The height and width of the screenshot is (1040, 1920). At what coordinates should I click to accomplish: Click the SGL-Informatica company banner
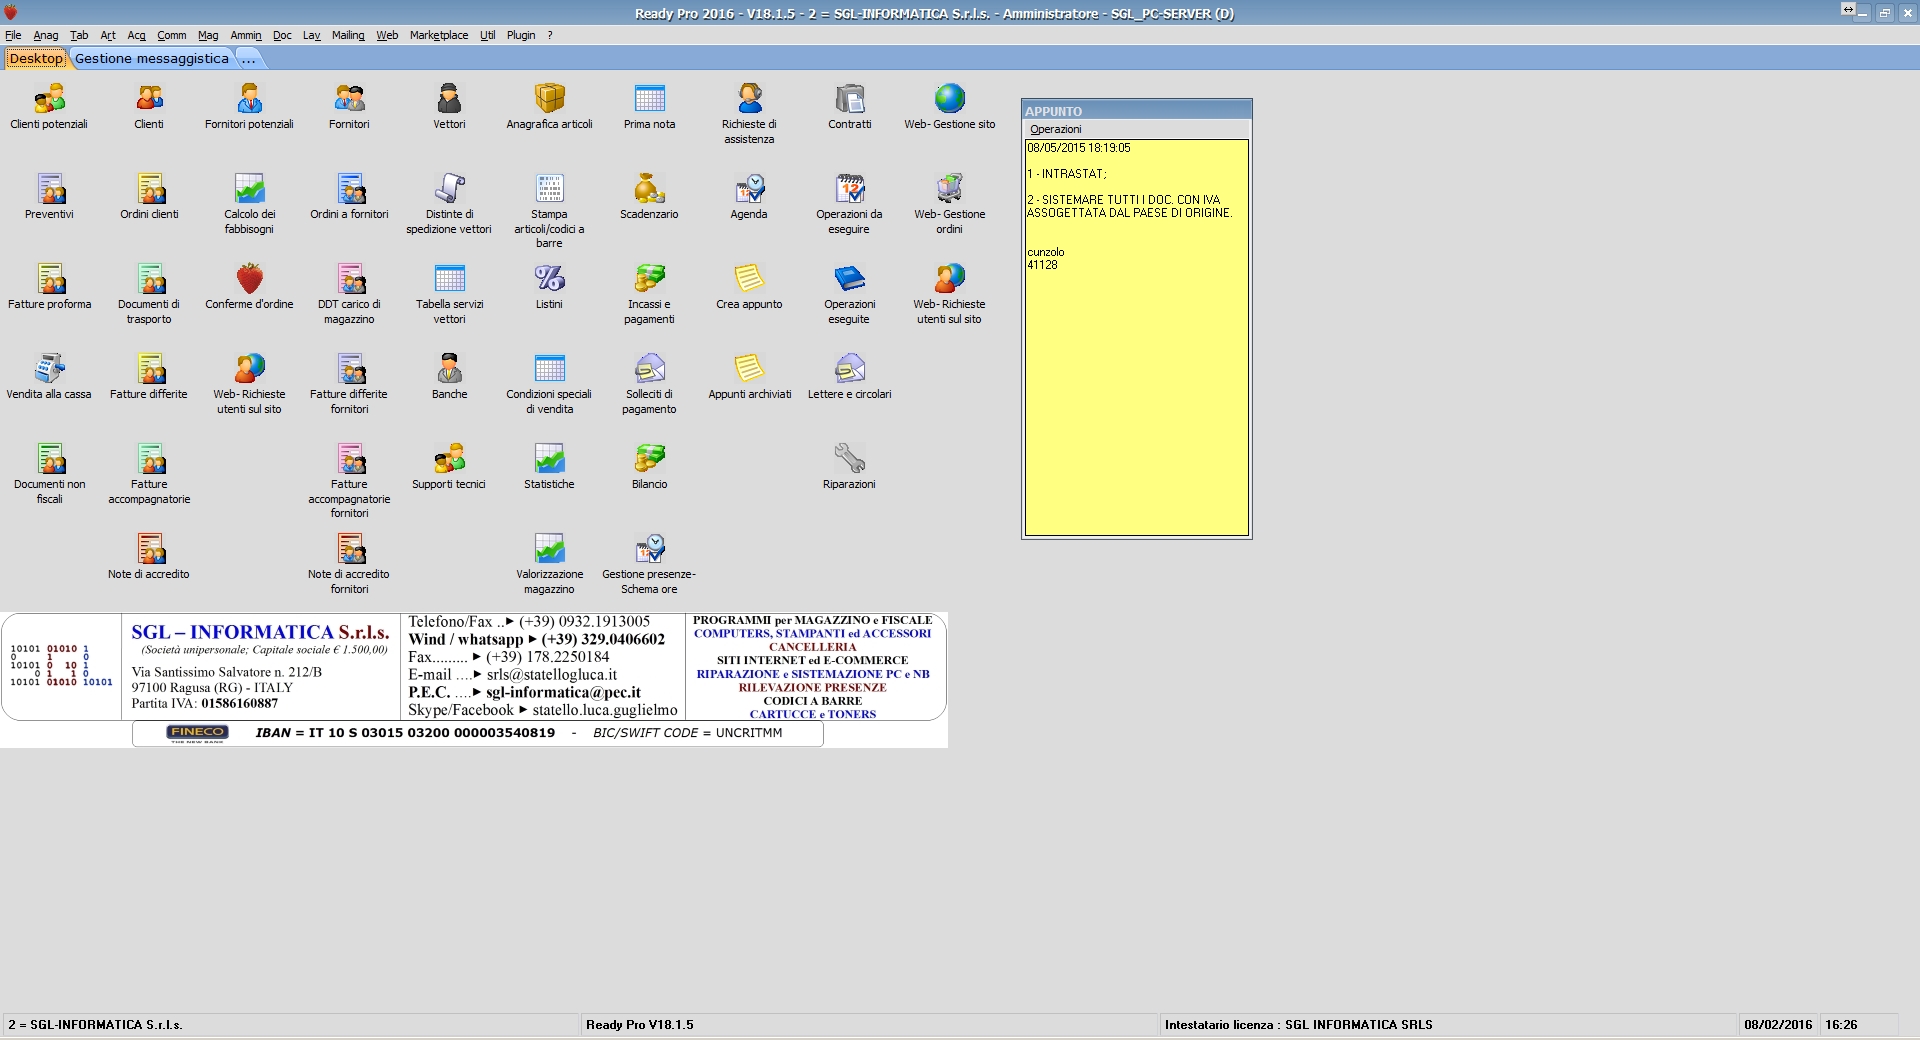(474, 679)
